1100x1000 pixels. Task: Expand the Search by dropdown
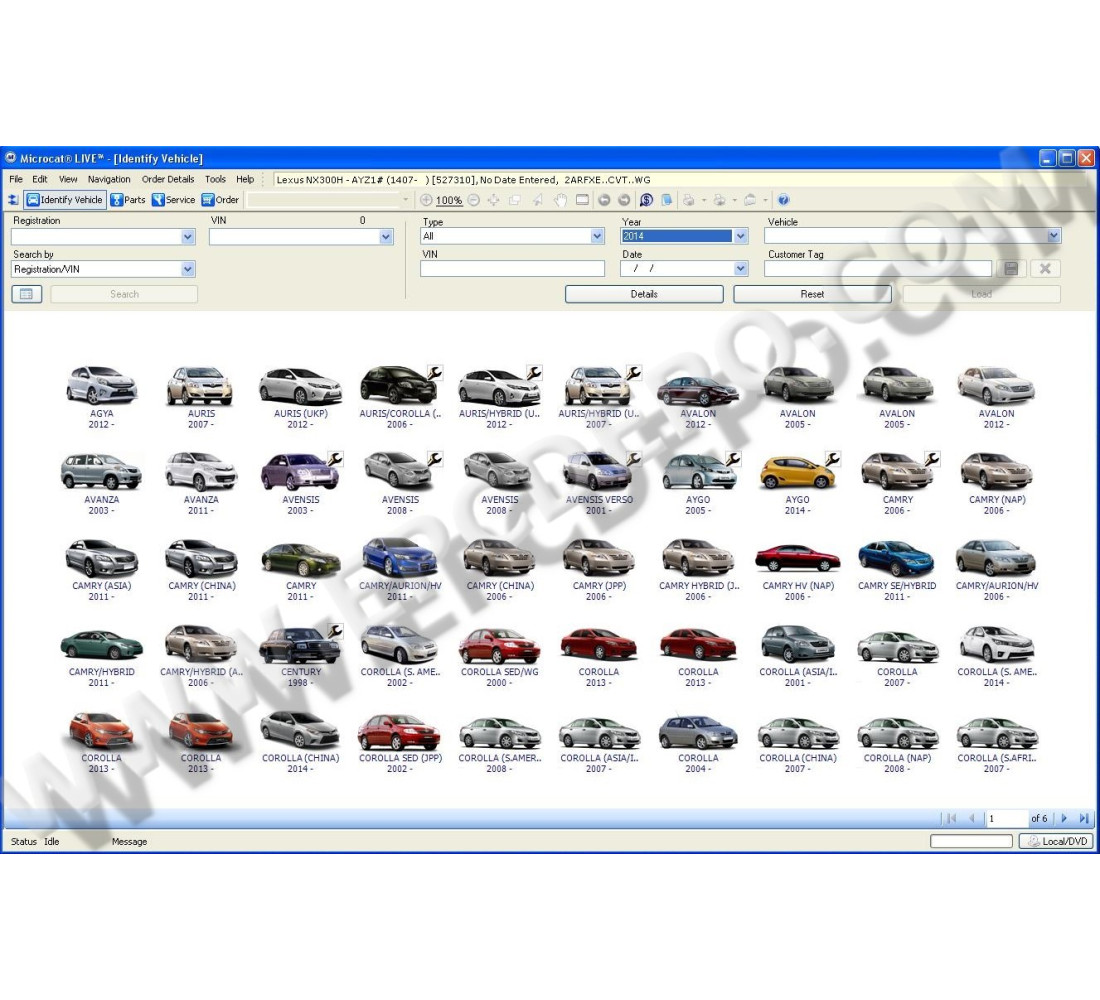[x=187, y=269]
